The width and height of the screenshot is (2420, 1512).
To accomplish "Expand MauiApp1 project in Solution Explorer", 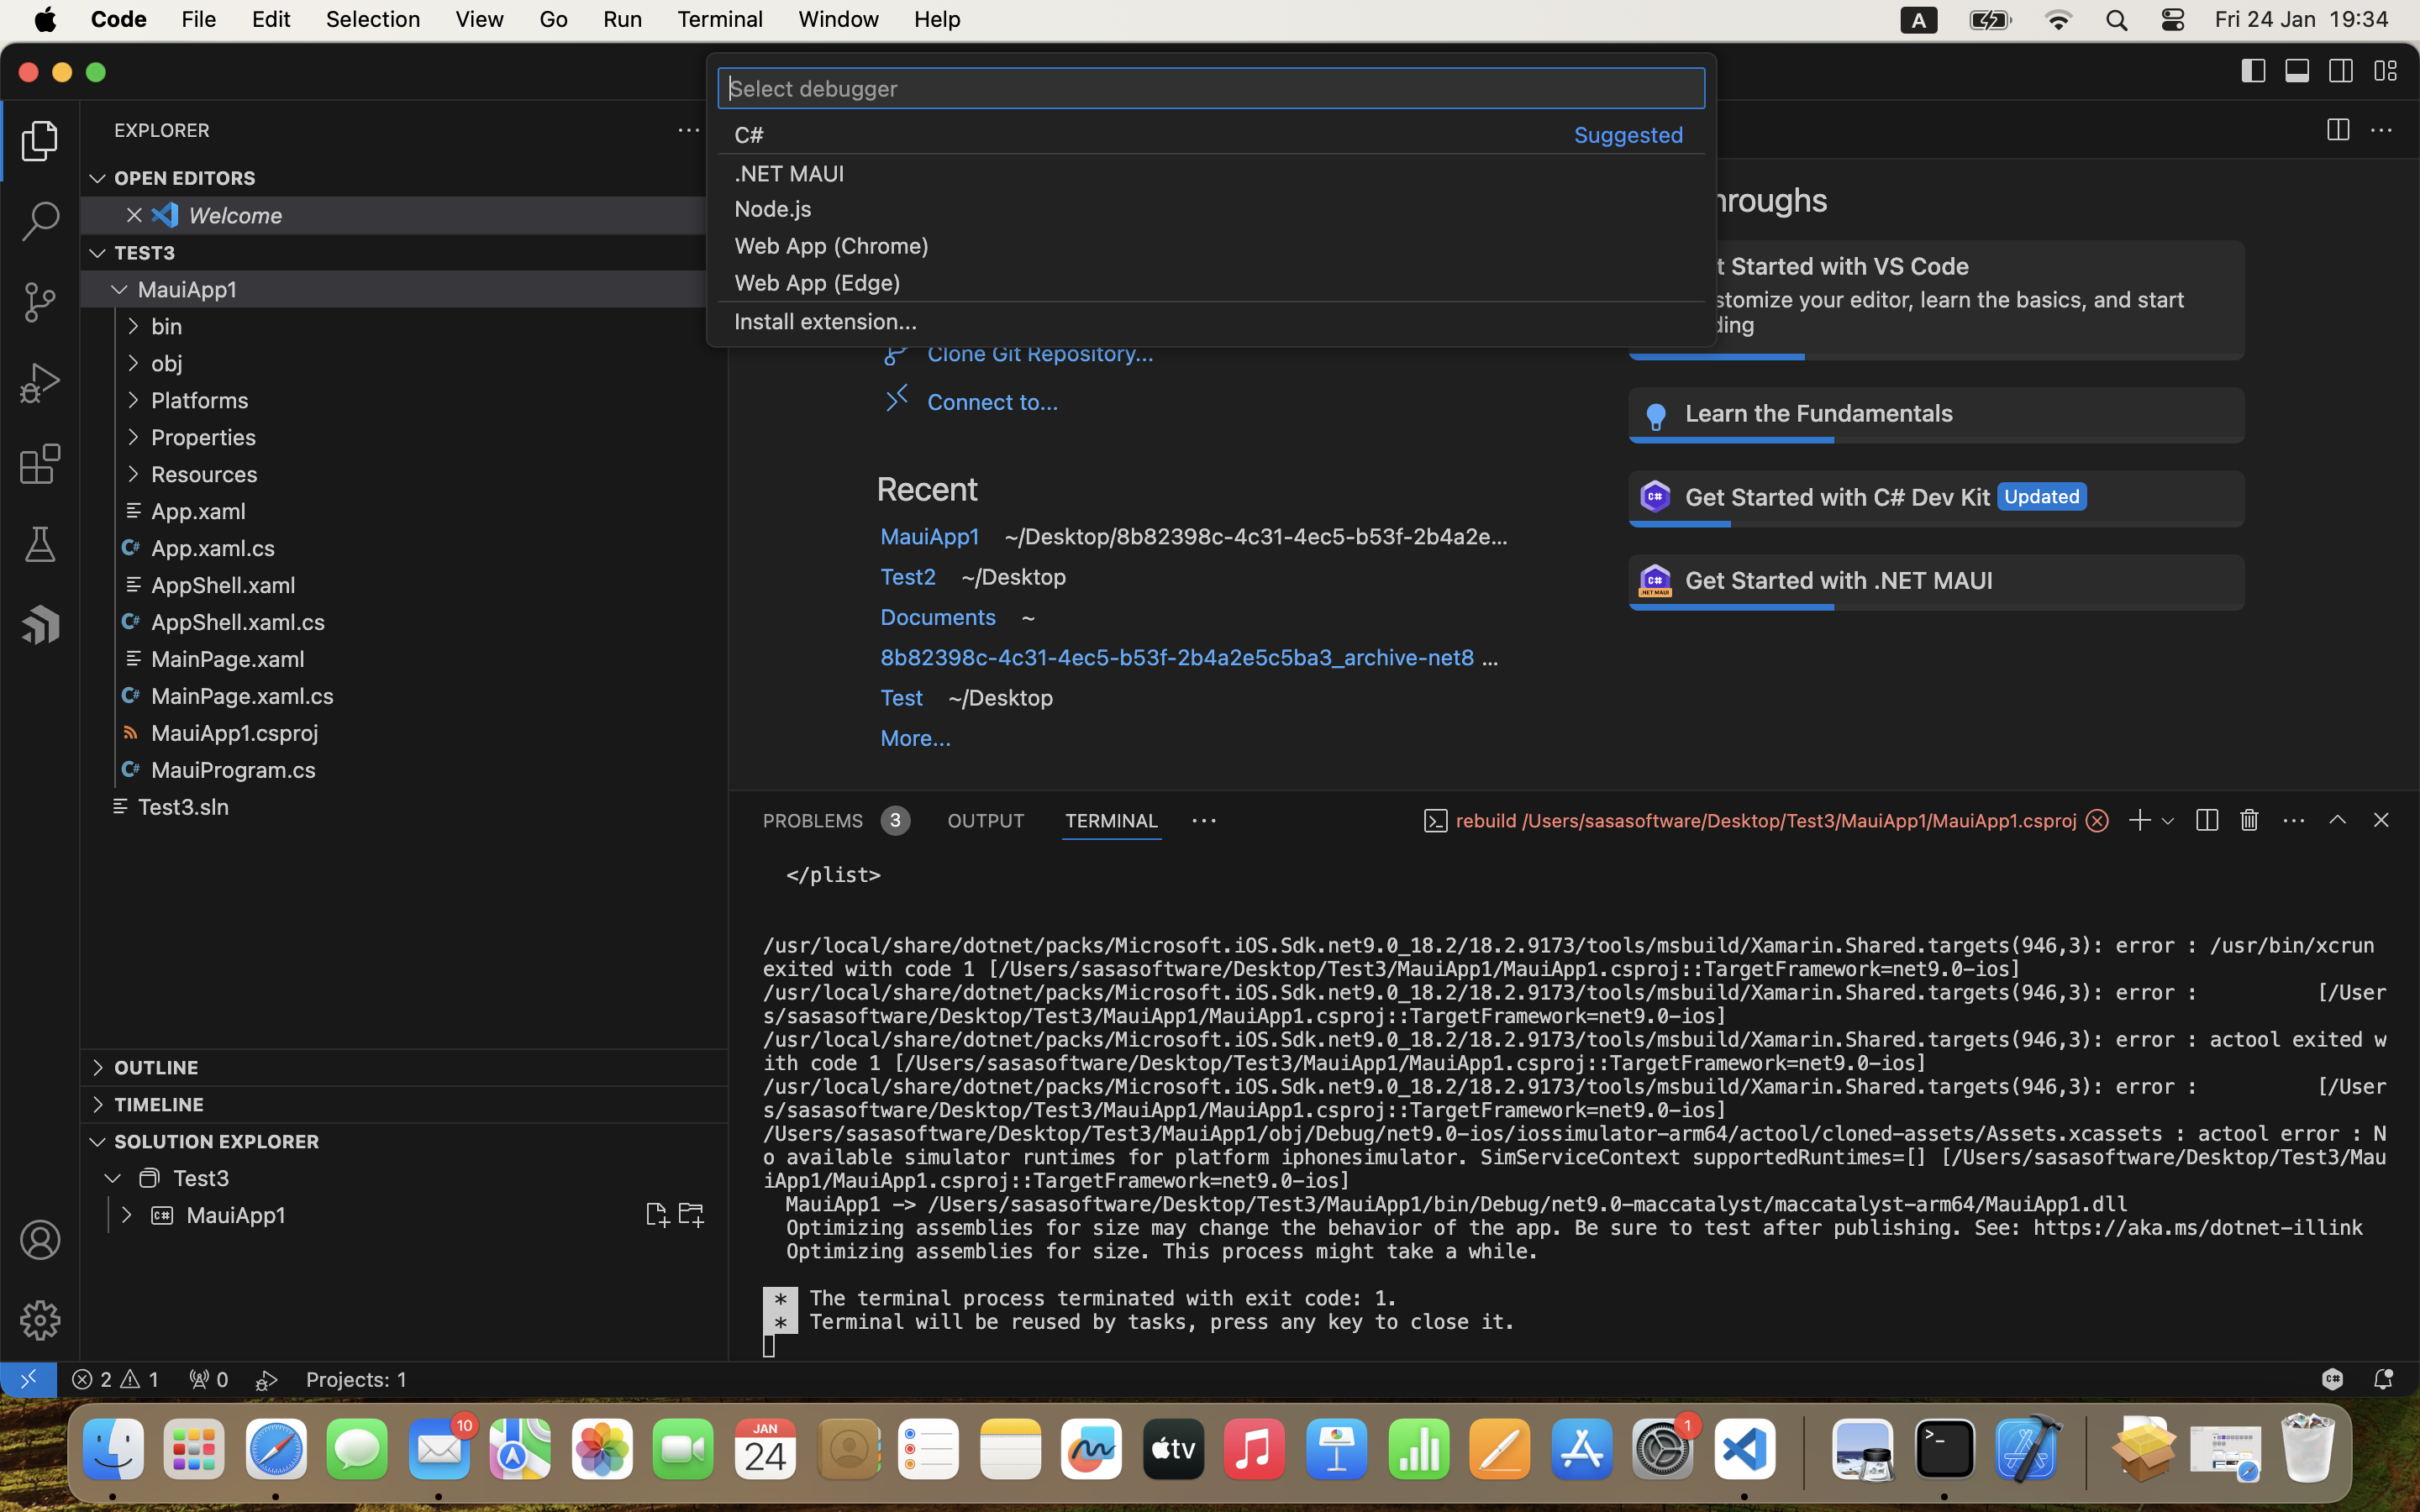I will pyautogui.click(x=126, y=1215).
